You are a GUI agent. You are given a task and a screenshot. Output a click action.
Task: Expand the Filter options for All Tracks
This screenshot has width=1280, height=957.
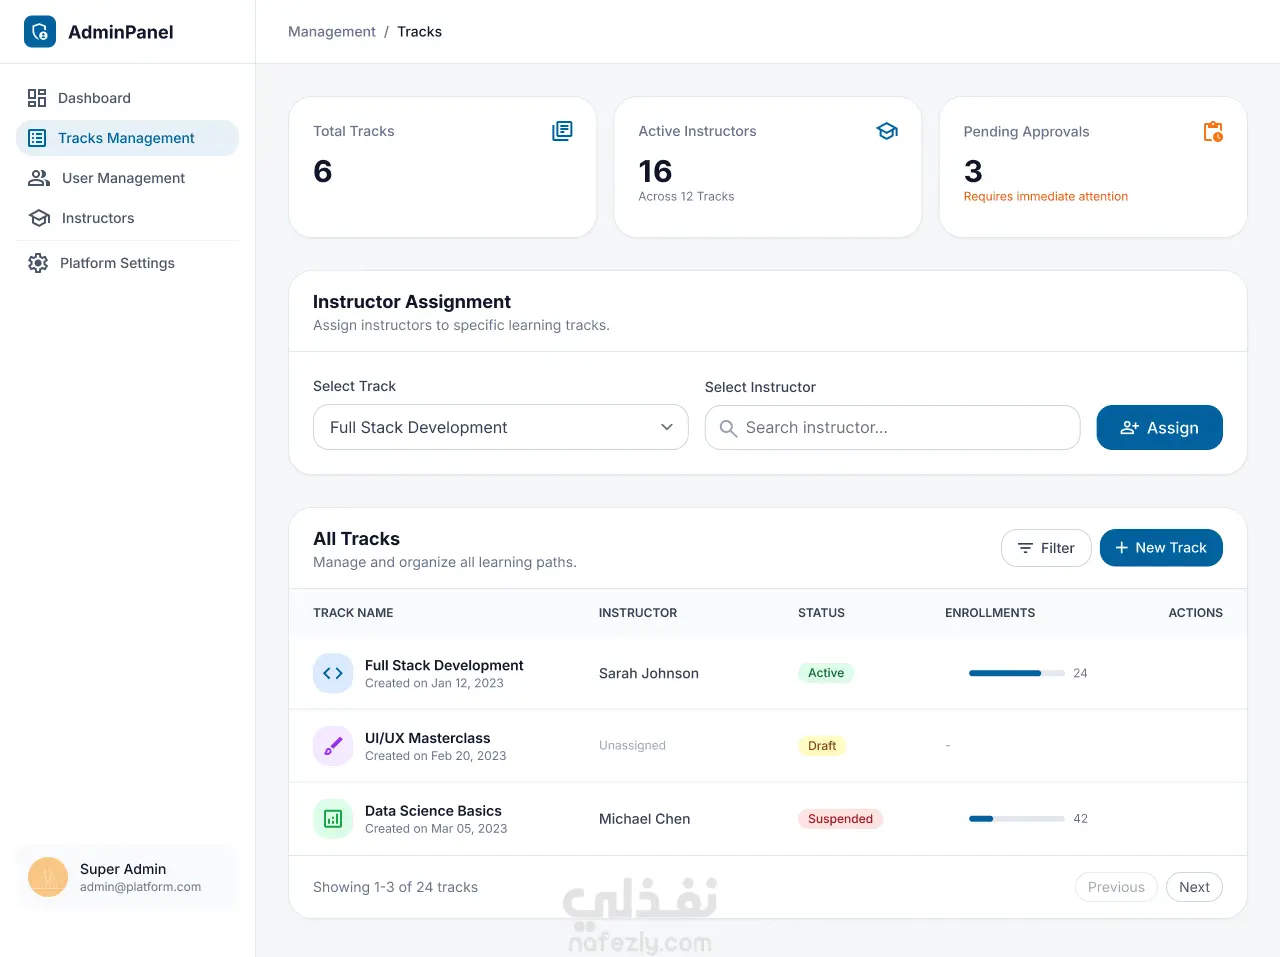point(1046,548)
